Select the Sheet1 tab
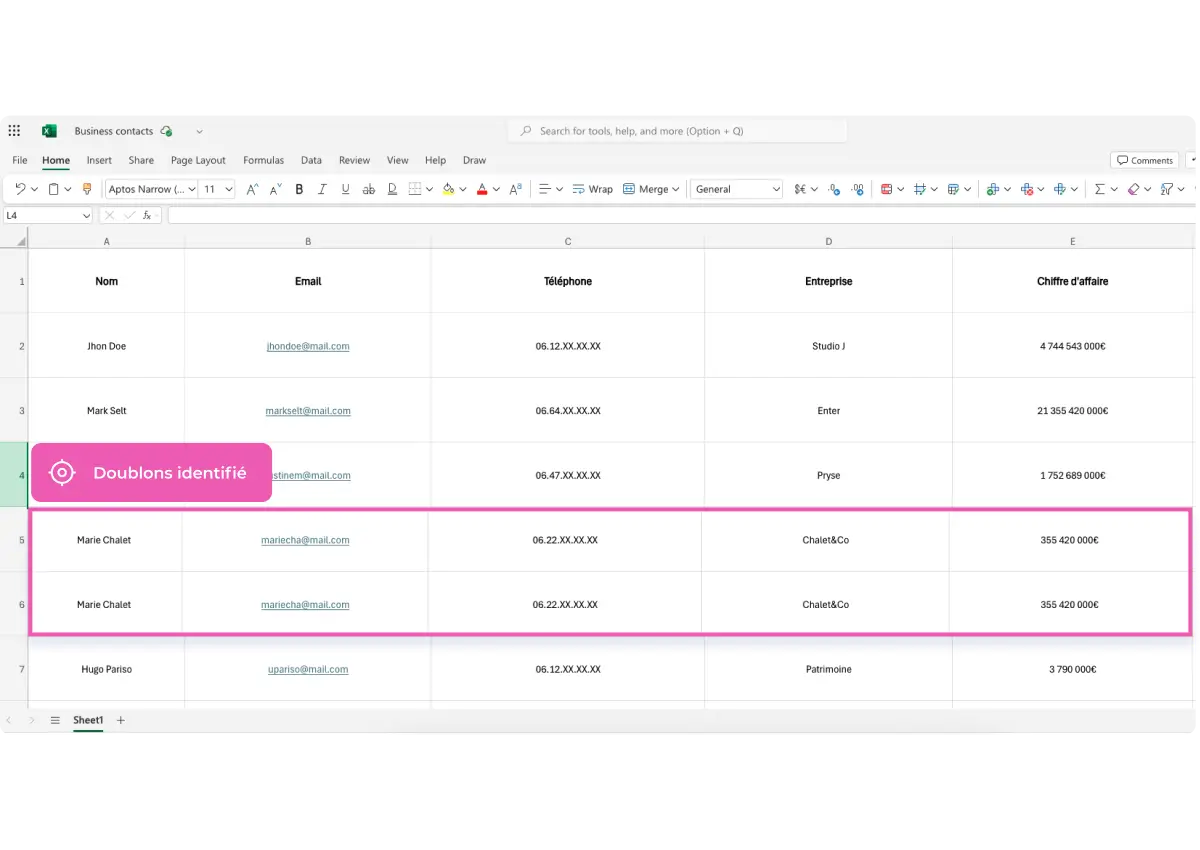This screenshot has width=1200, height=850. click(88, 720)
